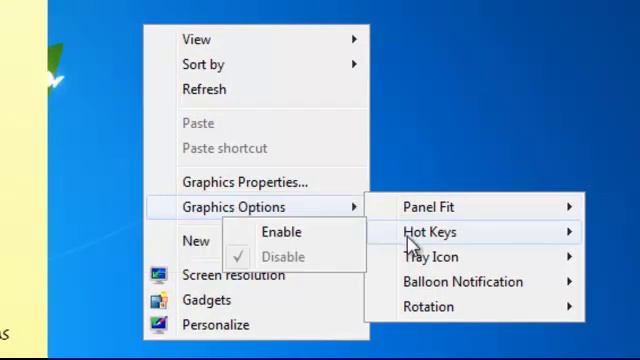The image size is (640, 360).
Task: Open the Balloon Notification submenu
Action: coord(475,282)
